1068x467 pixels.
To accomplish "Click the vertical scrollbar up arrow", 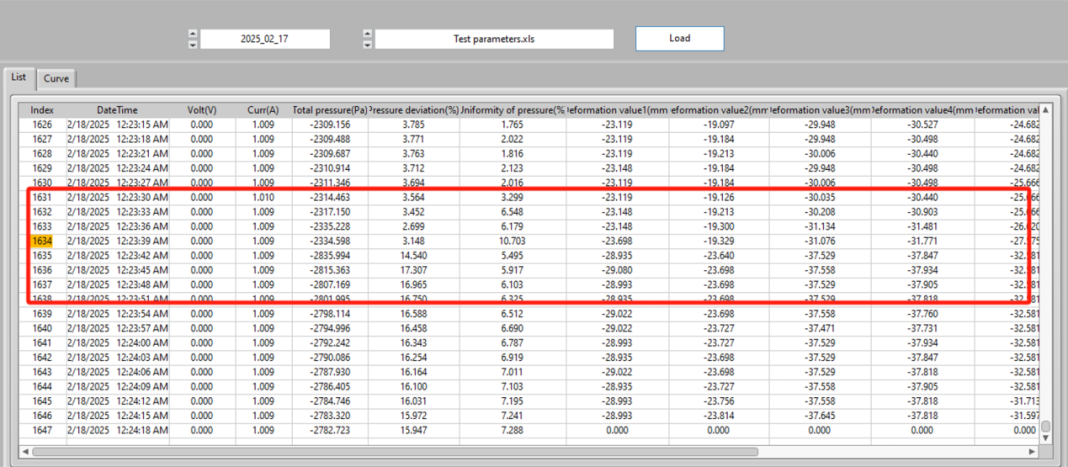I will coord(1046,109).
